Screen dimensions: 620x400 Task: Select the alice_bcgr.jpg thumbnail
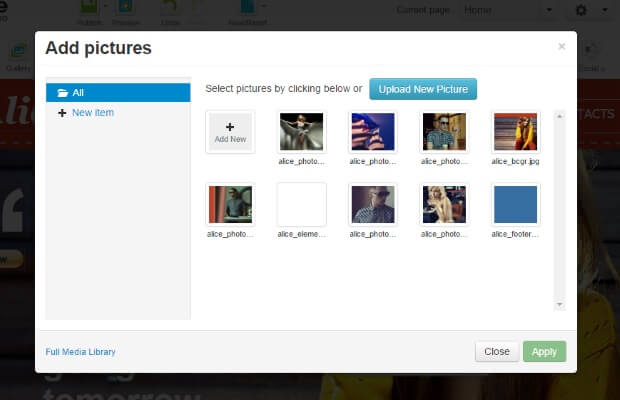point(515,132)
